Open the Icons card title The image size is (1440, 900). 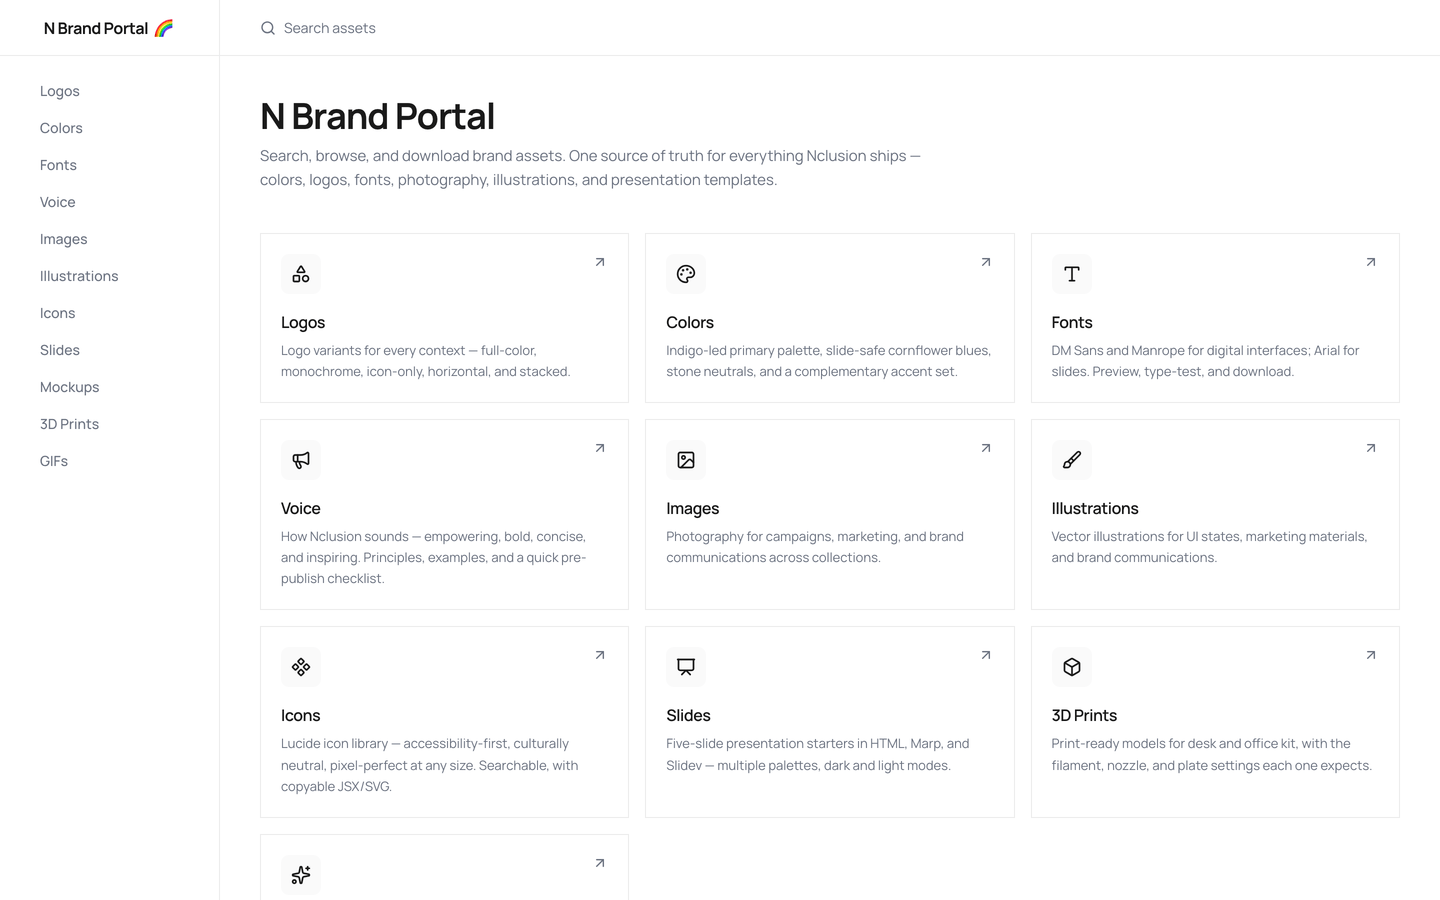[301, 715]
